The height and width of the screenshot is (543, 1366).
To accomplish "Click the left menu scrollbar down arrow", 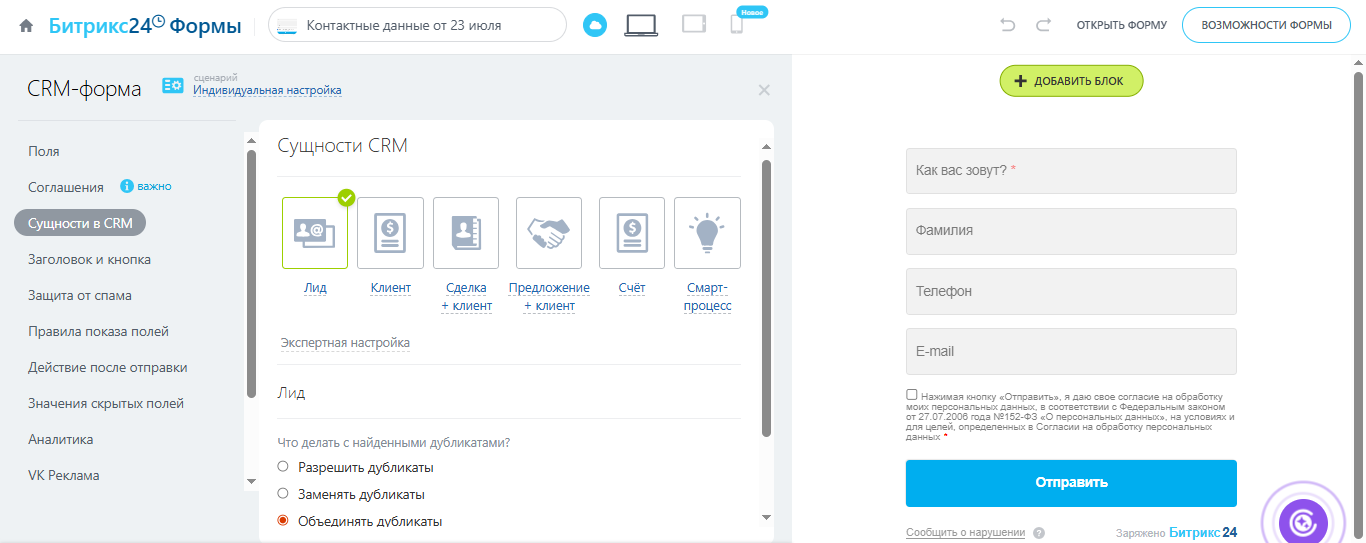I will (251, 481).
